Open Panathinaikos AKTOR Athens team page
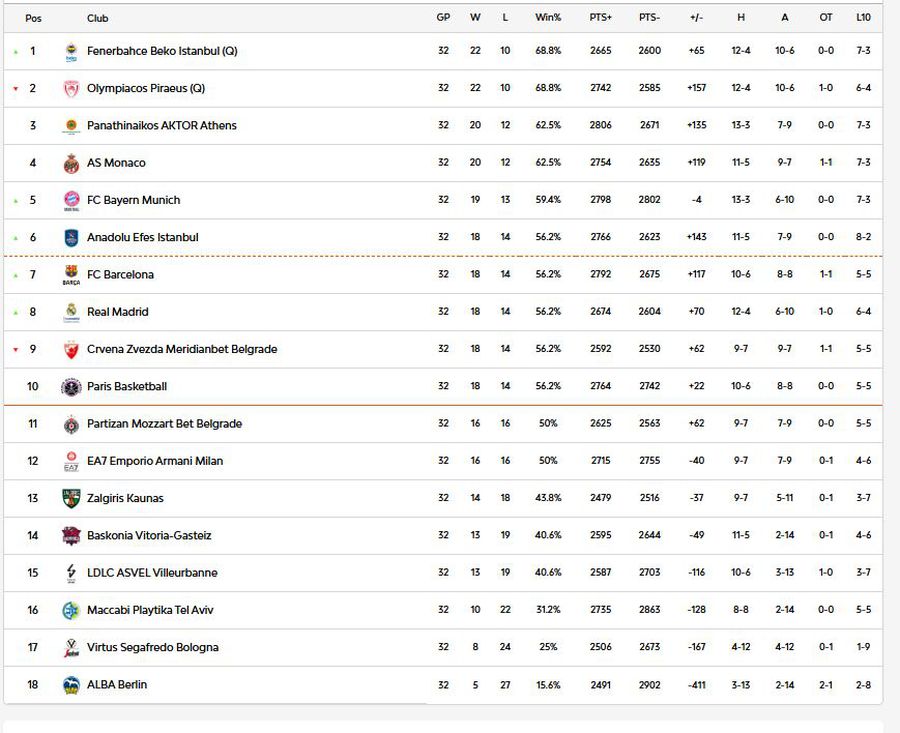Image resolution: width=900 pixels, height=733 pixels. 162,126
